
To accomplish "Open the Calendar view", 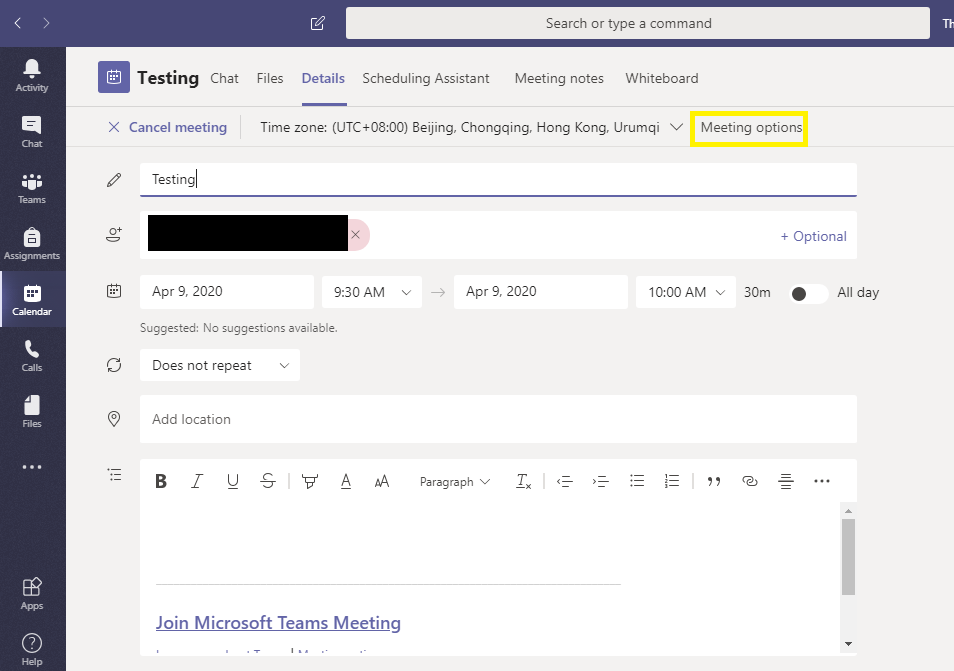I will pyautogui.click(x=32, y=300).
